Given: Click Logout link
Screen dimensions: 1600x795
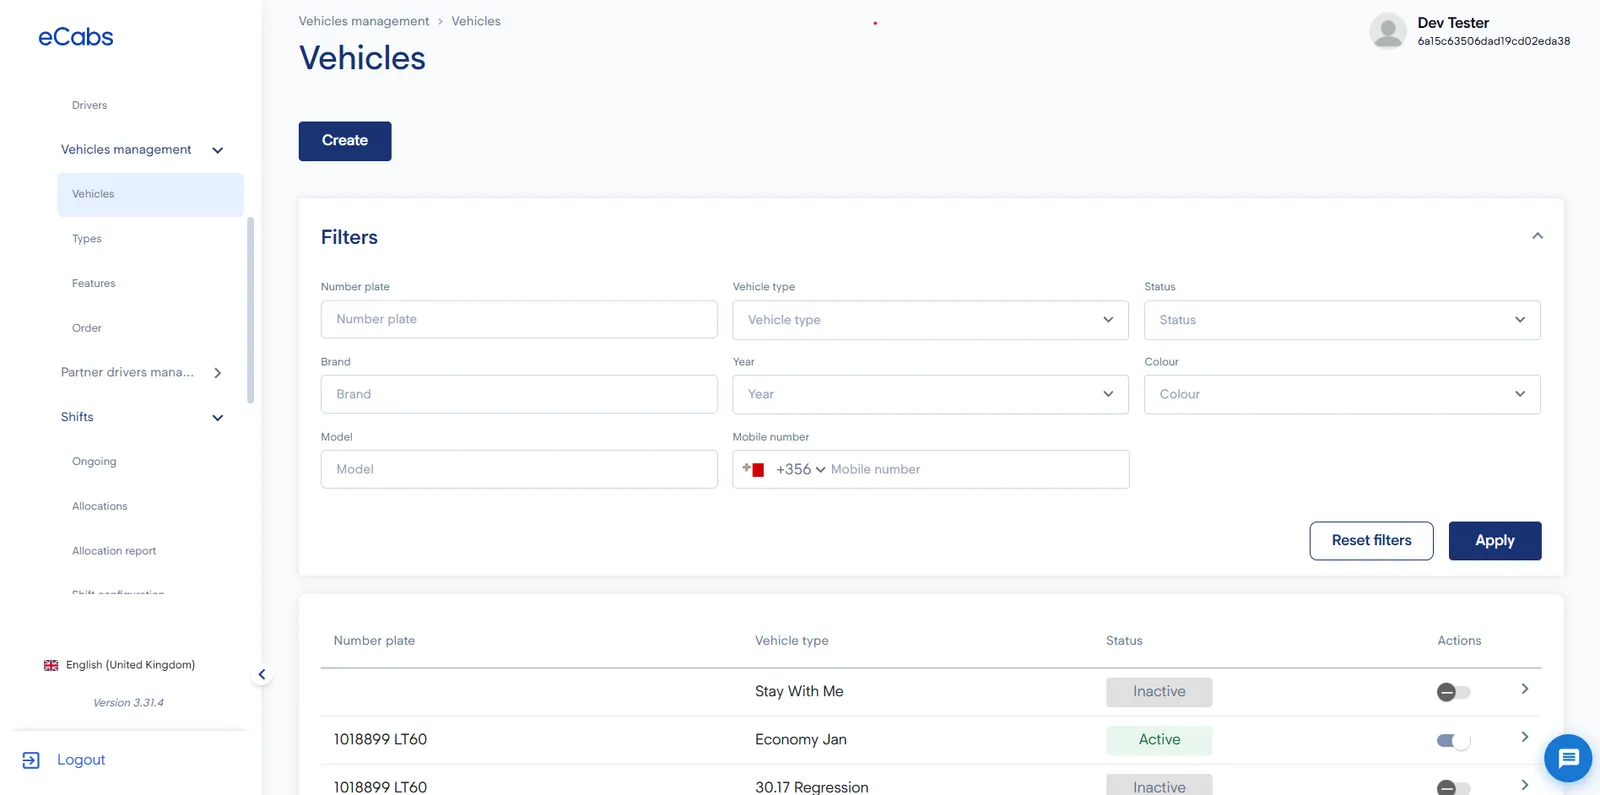Looking at the screenshot, I should click(81, 760).
